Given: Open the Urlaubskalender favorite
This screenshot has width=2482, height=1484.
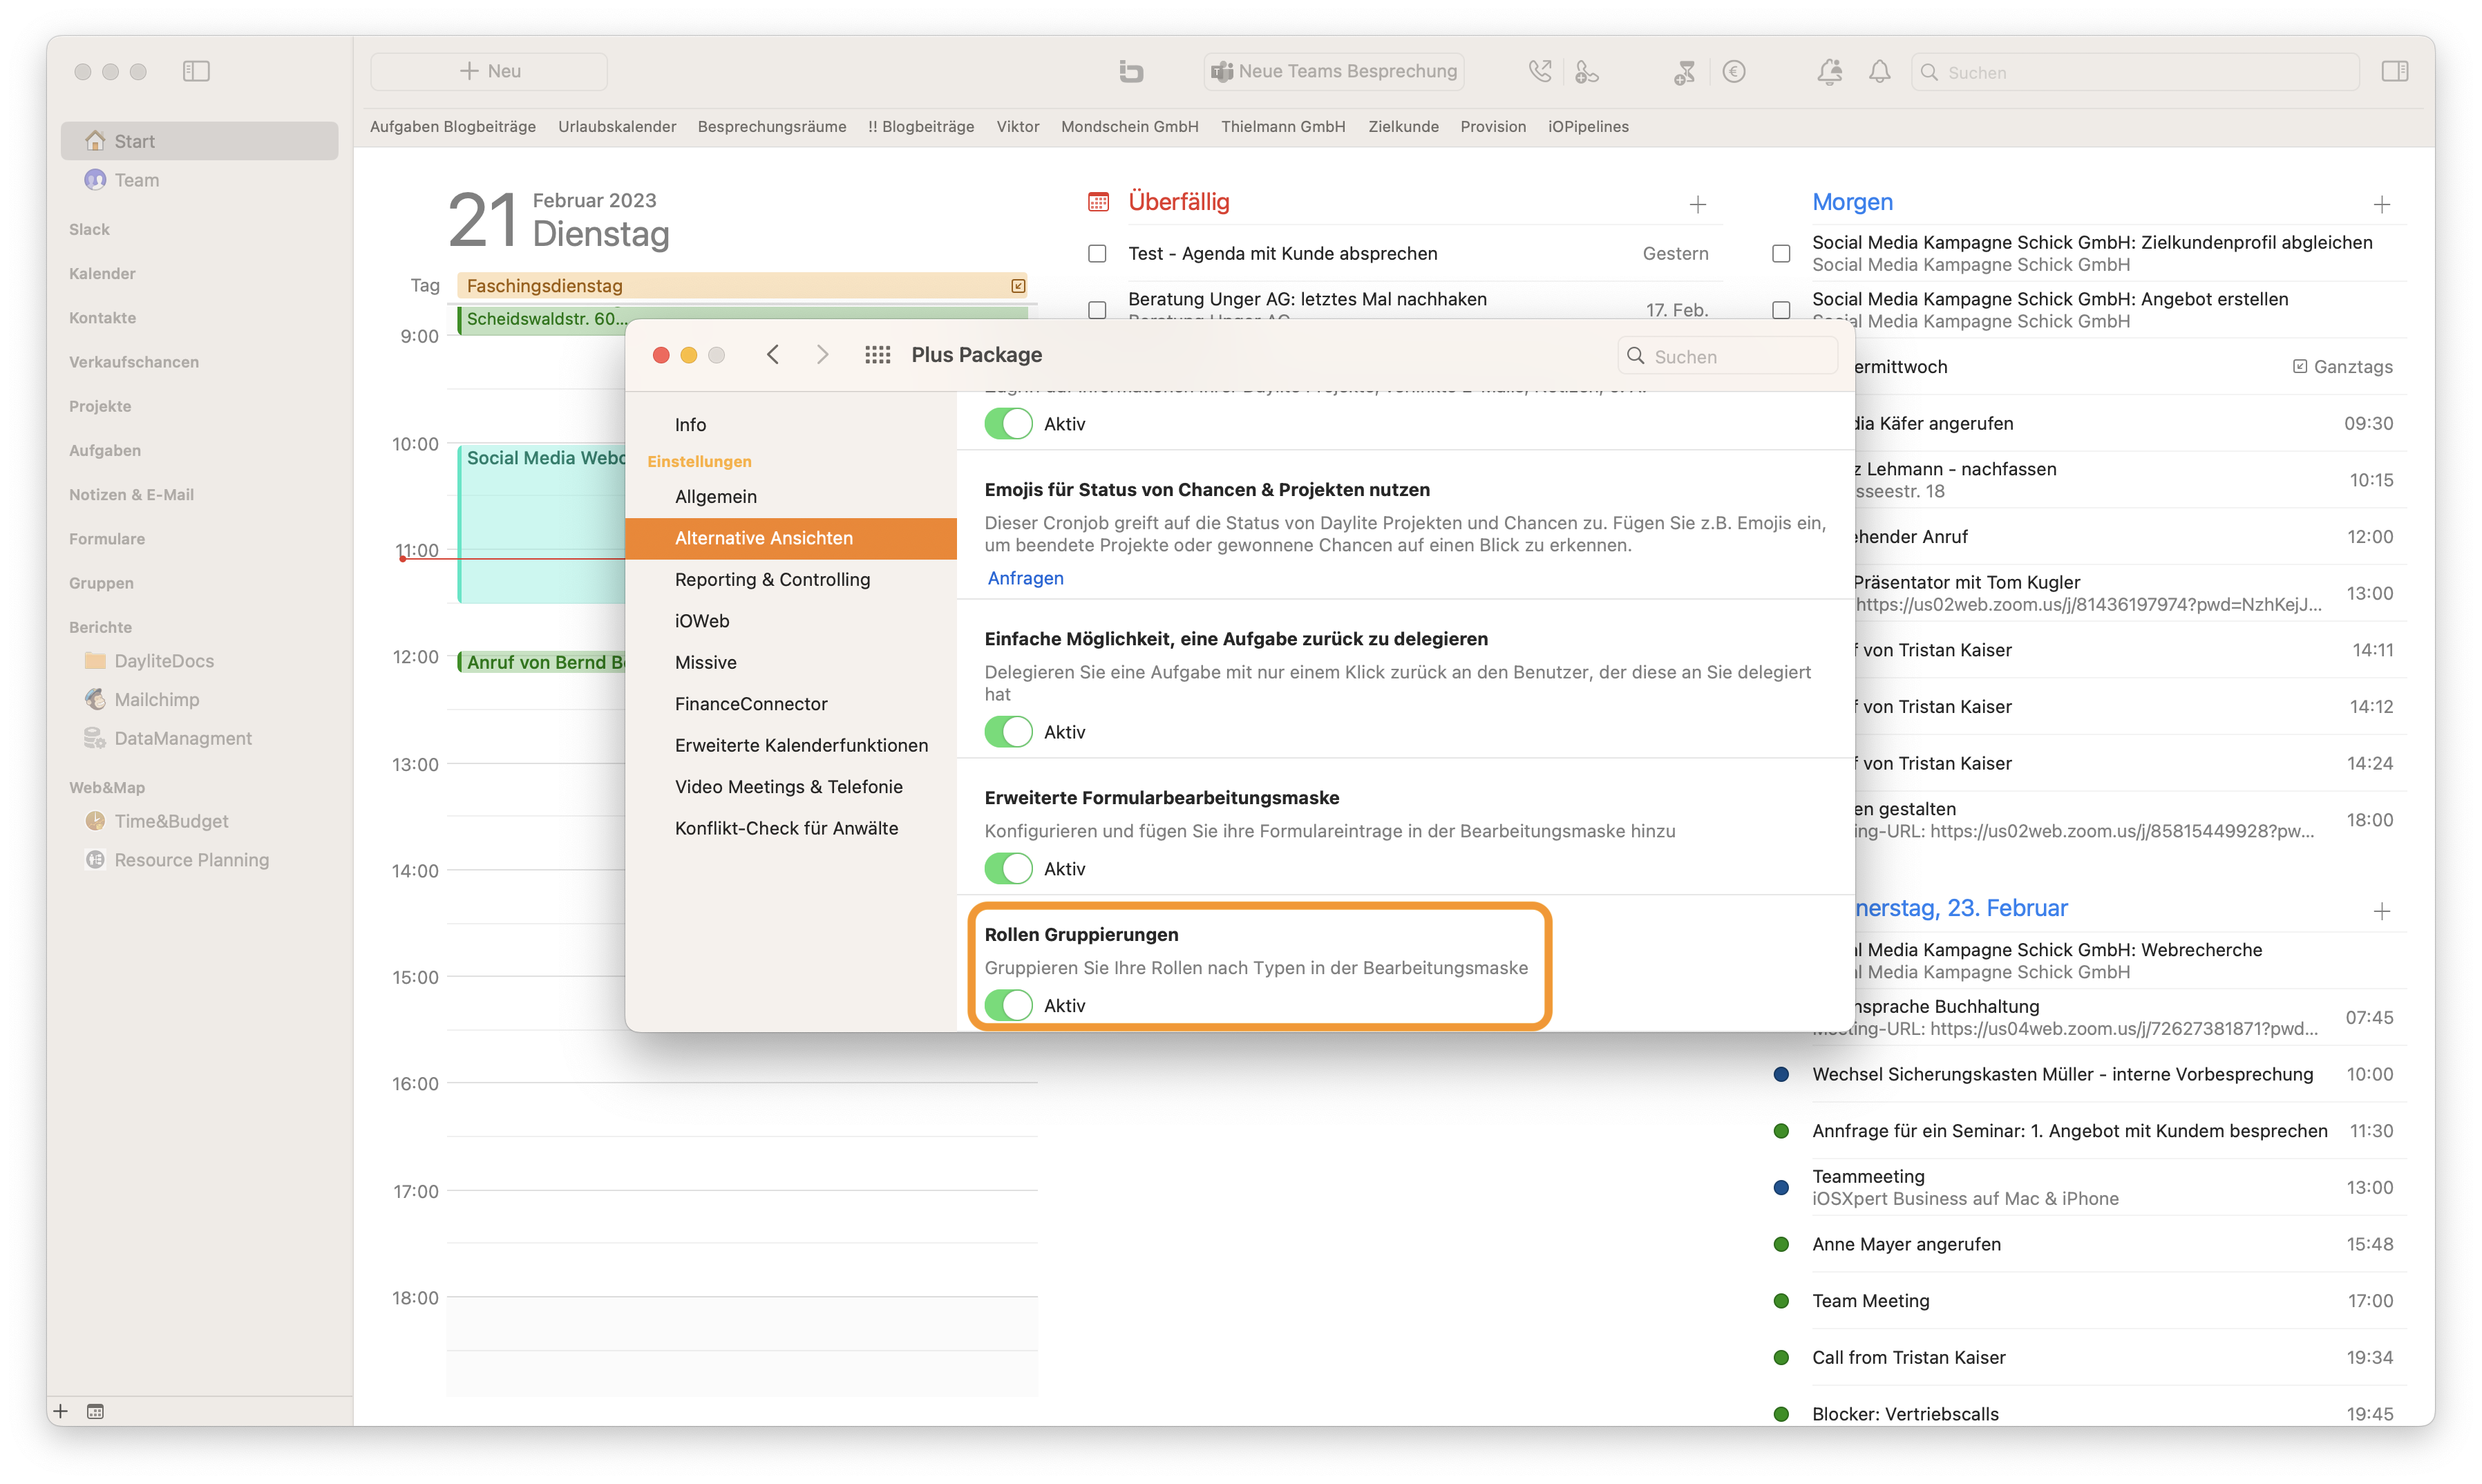Looking at the screenshot, I should click(617, 126).
